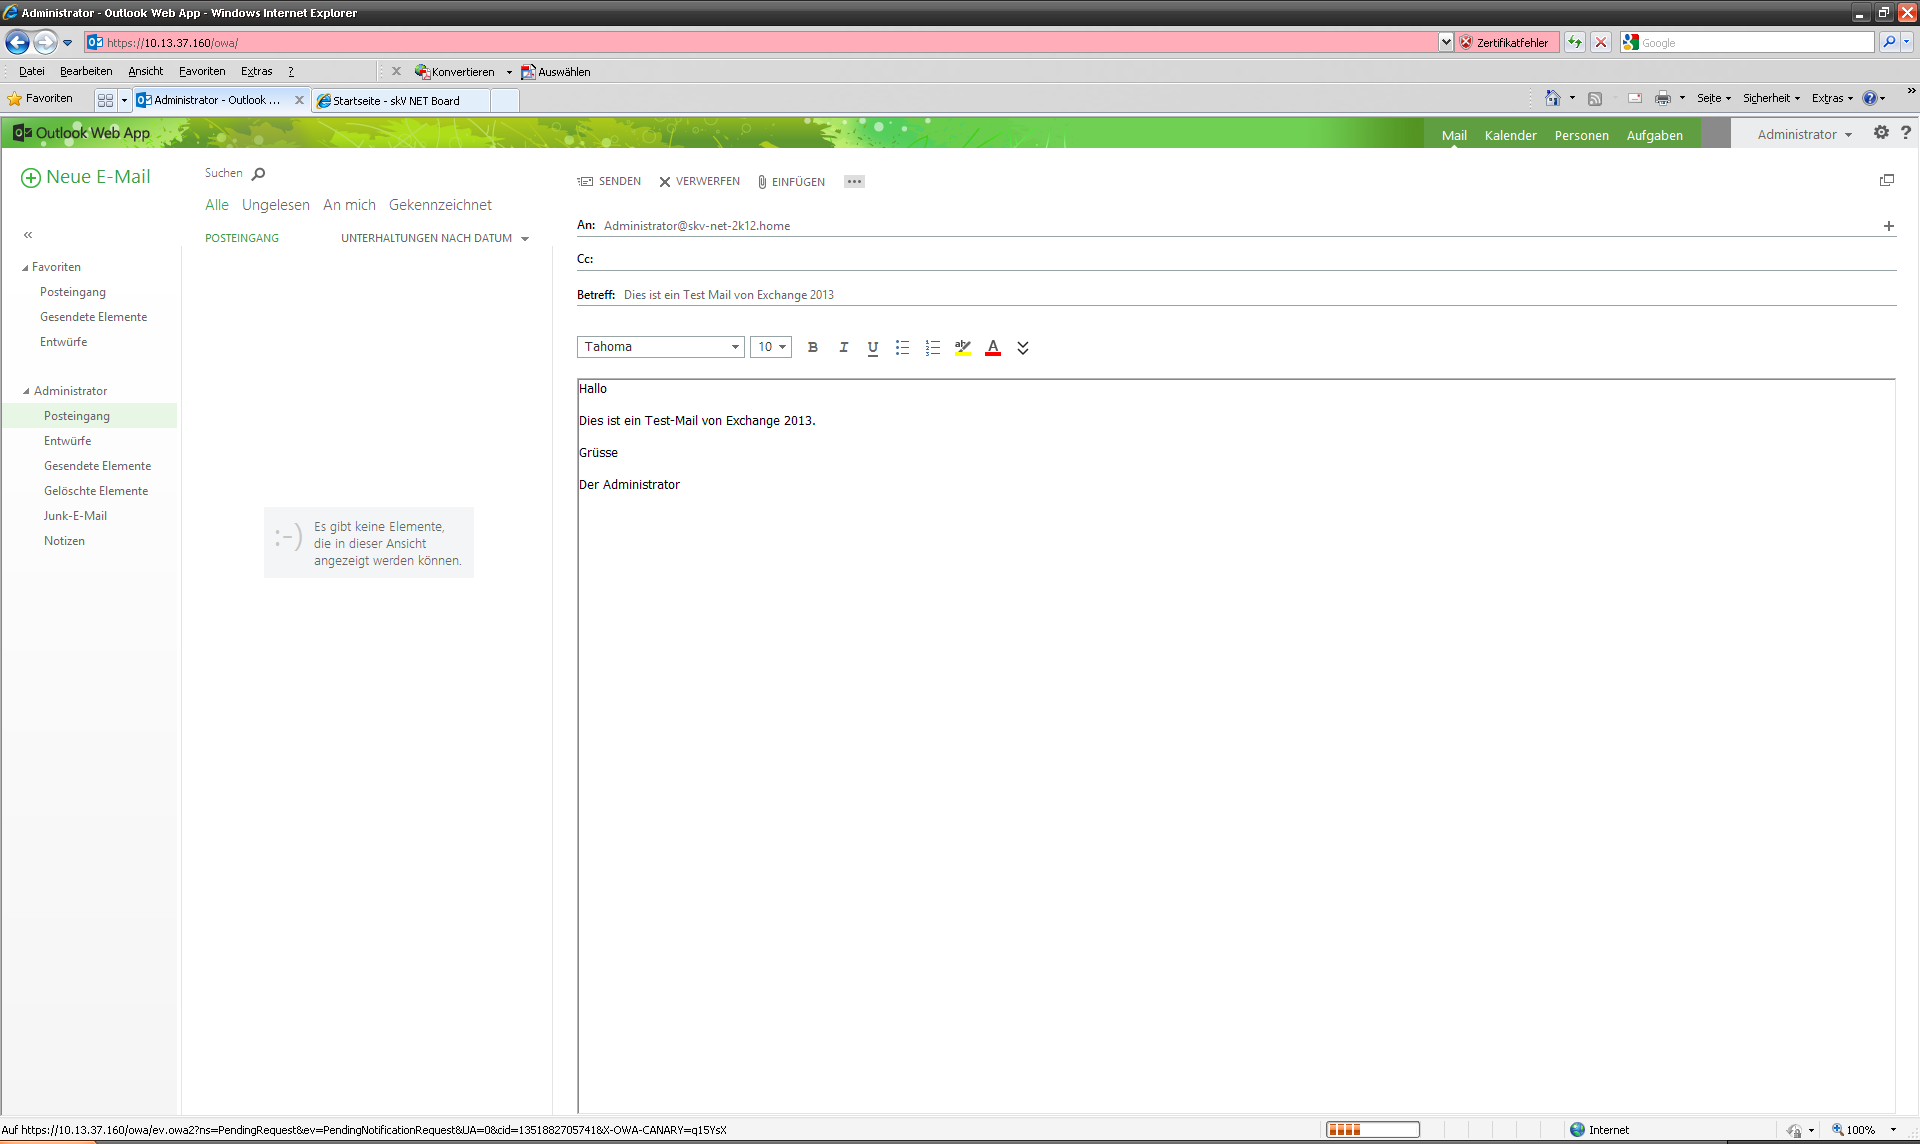Click the plus icon to add recipients

pos(1888,226)
